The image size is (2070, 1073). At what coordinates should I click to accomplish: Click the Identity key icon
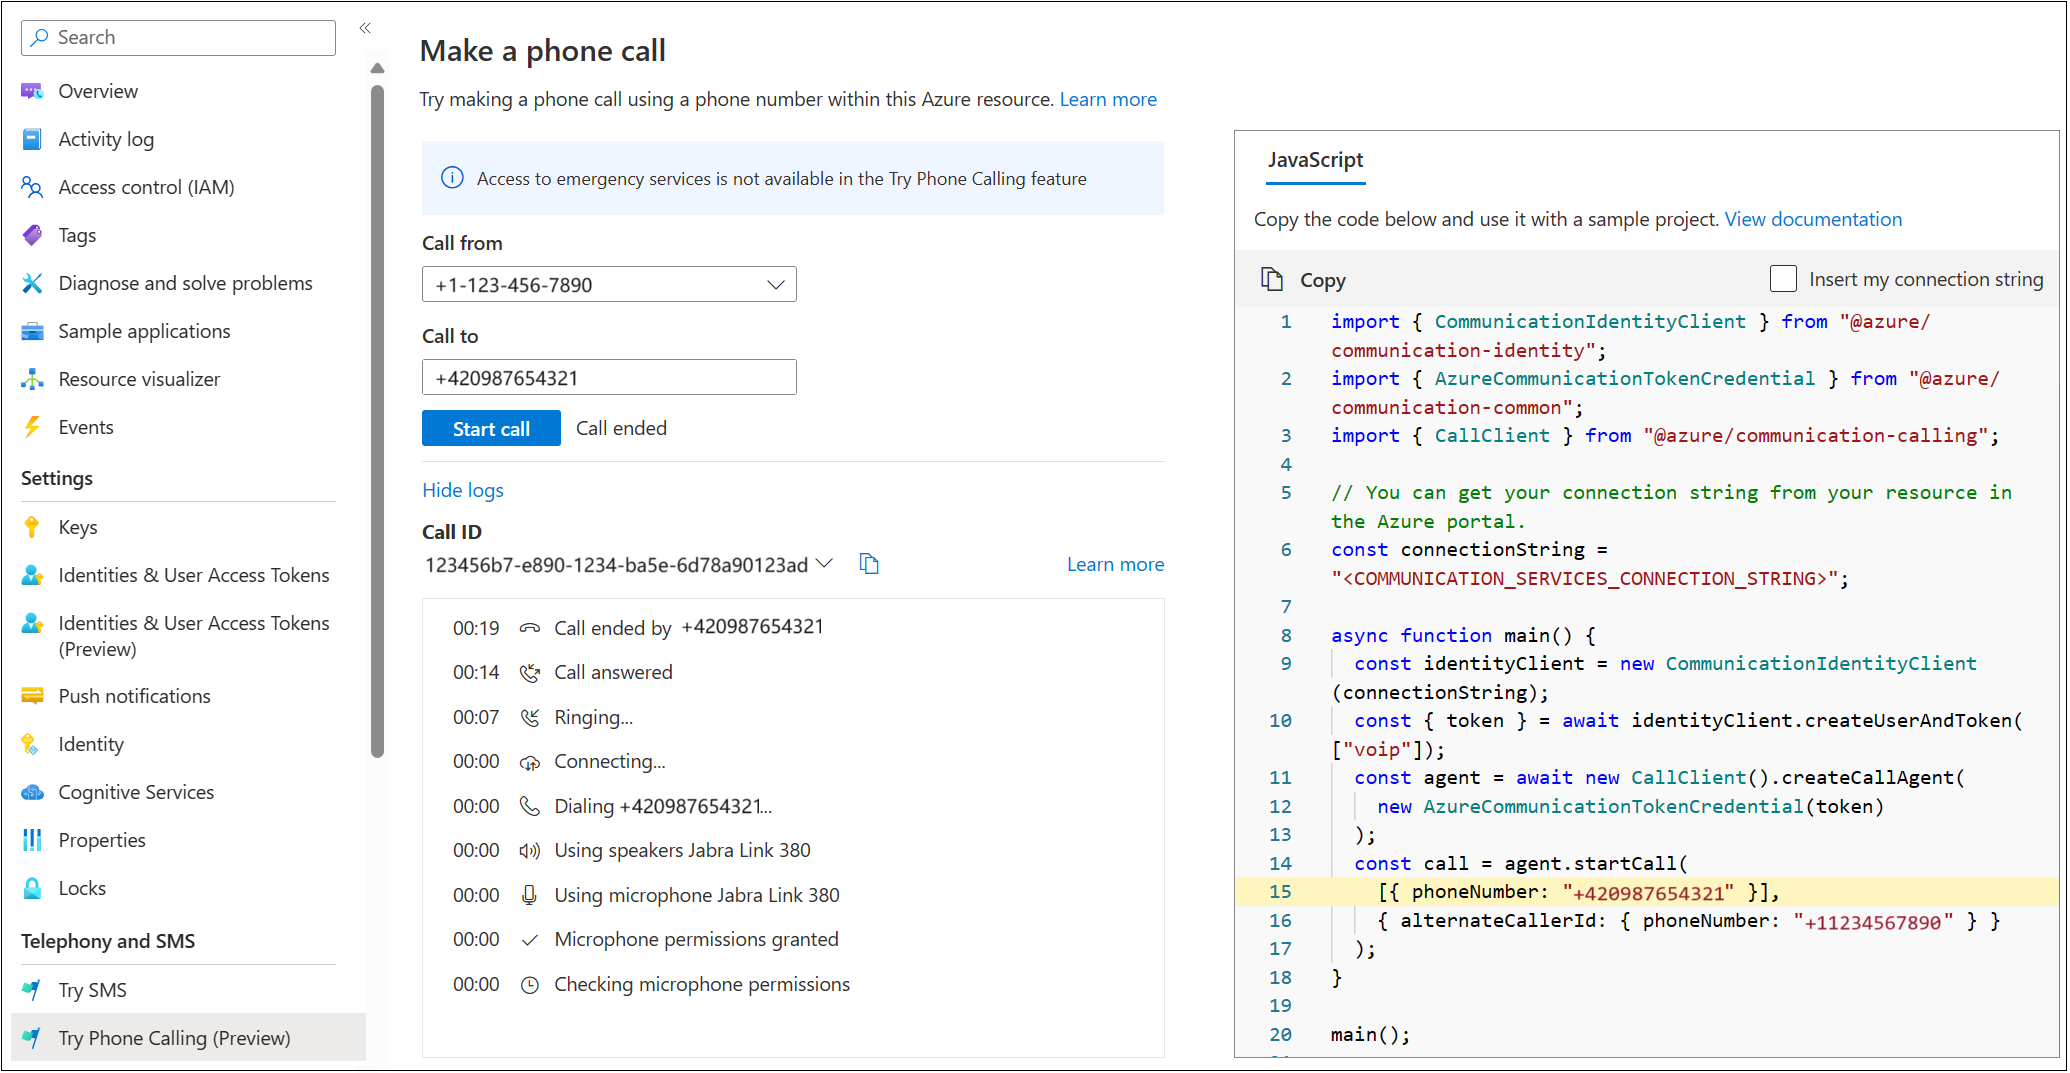click(32, 744)
